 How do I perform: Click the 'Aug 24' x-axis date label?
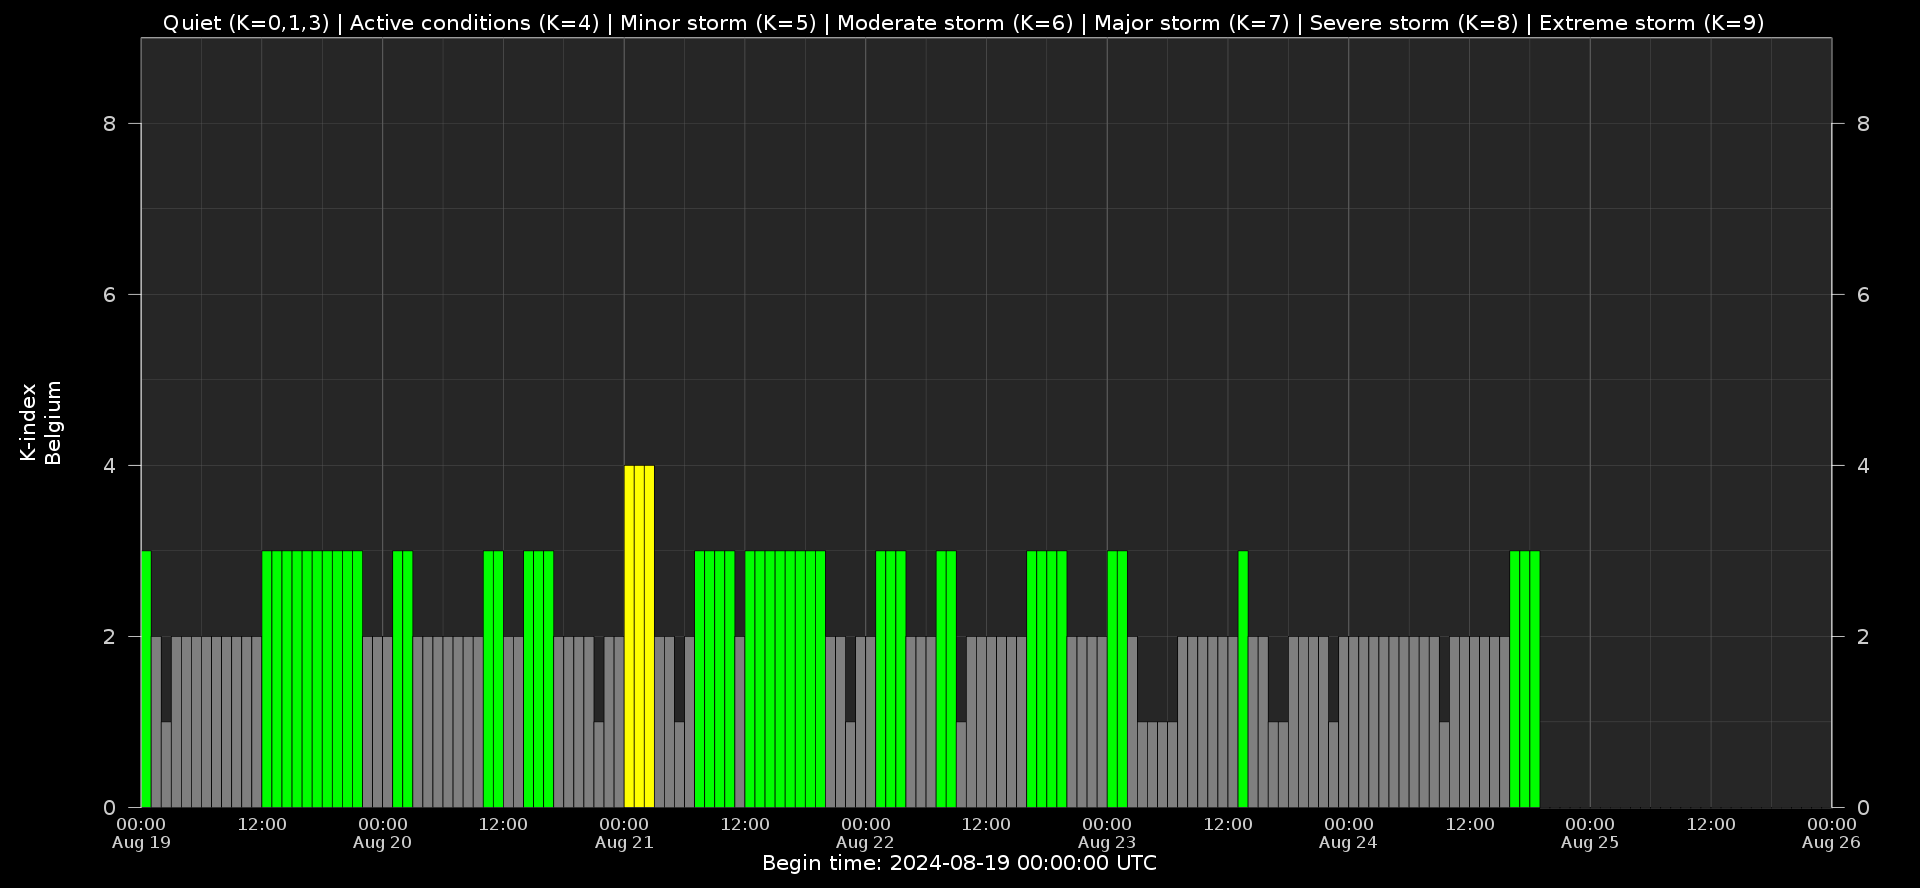coord(1348,843)
